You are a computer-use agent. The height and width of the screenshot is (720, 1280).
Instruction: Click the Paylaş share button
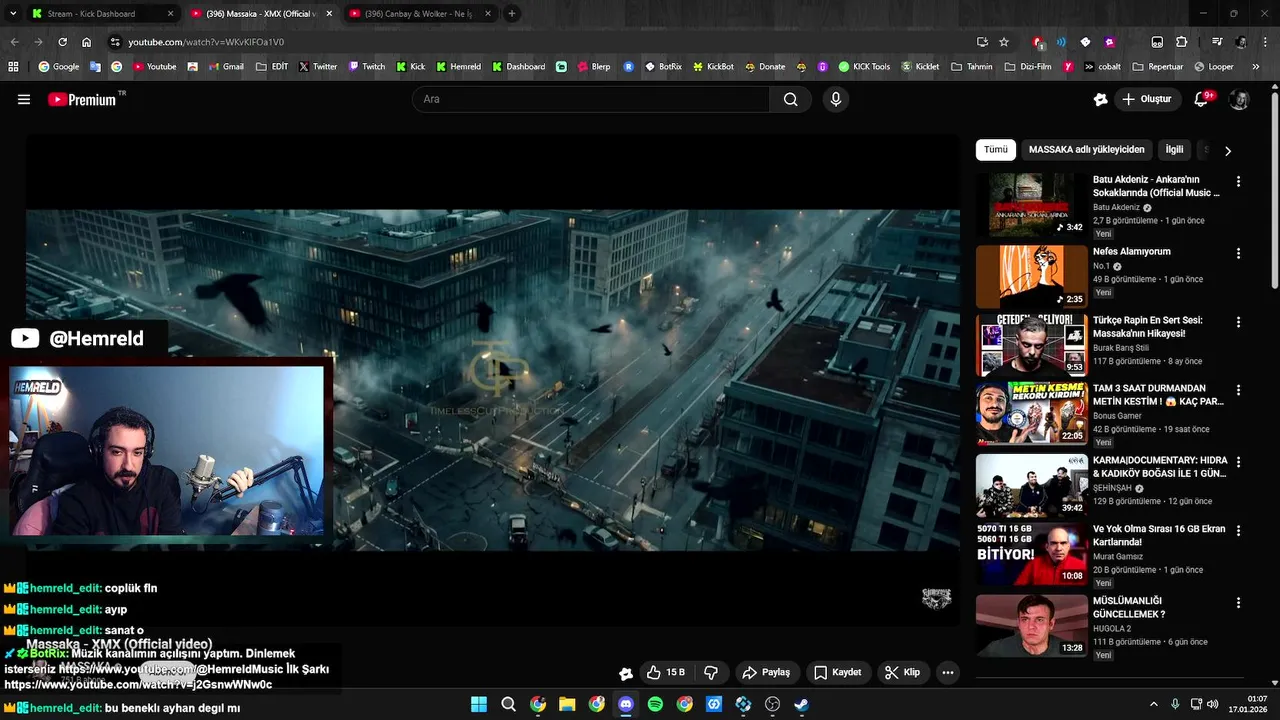[766, 672]
